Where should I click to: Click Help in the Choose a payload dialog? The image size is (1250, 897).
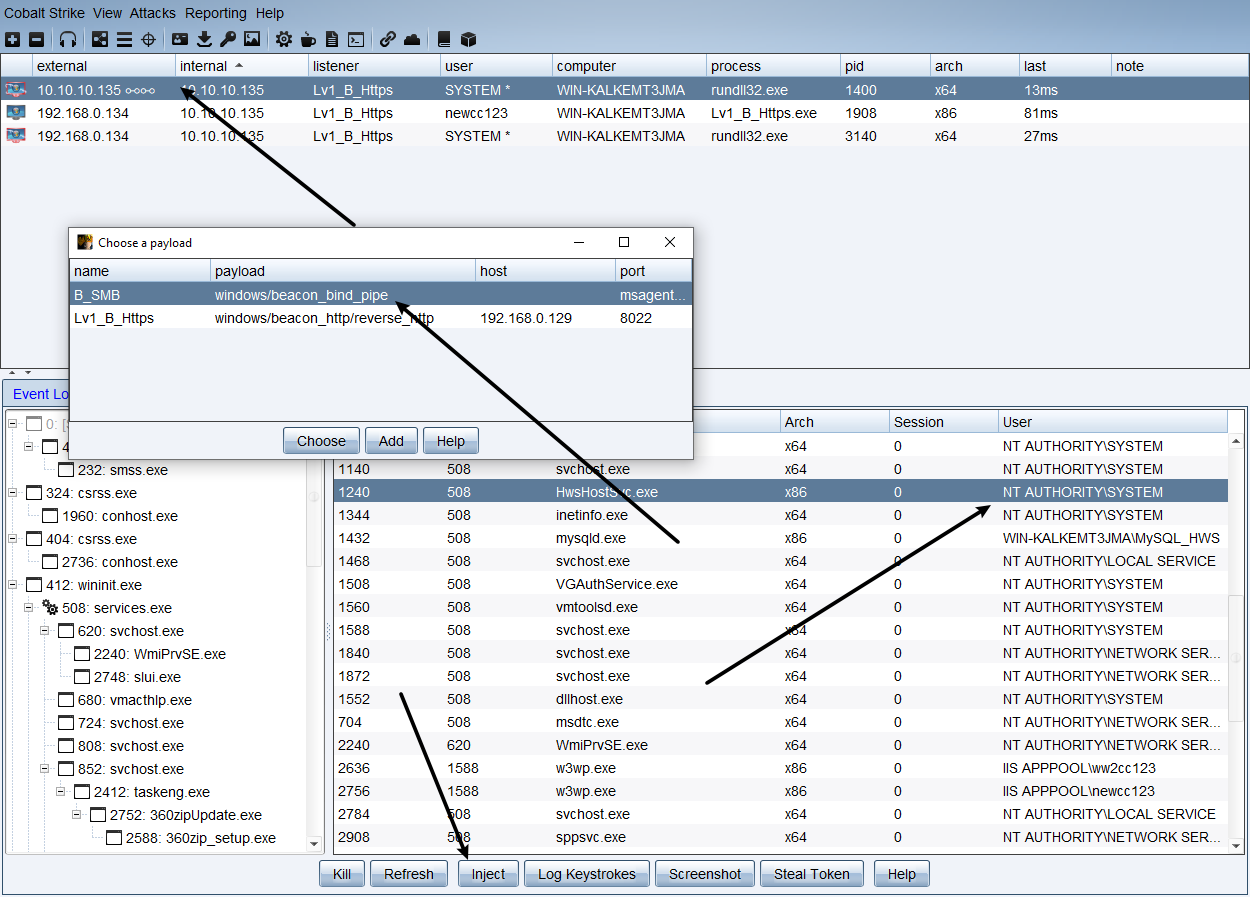click(451, 441)
